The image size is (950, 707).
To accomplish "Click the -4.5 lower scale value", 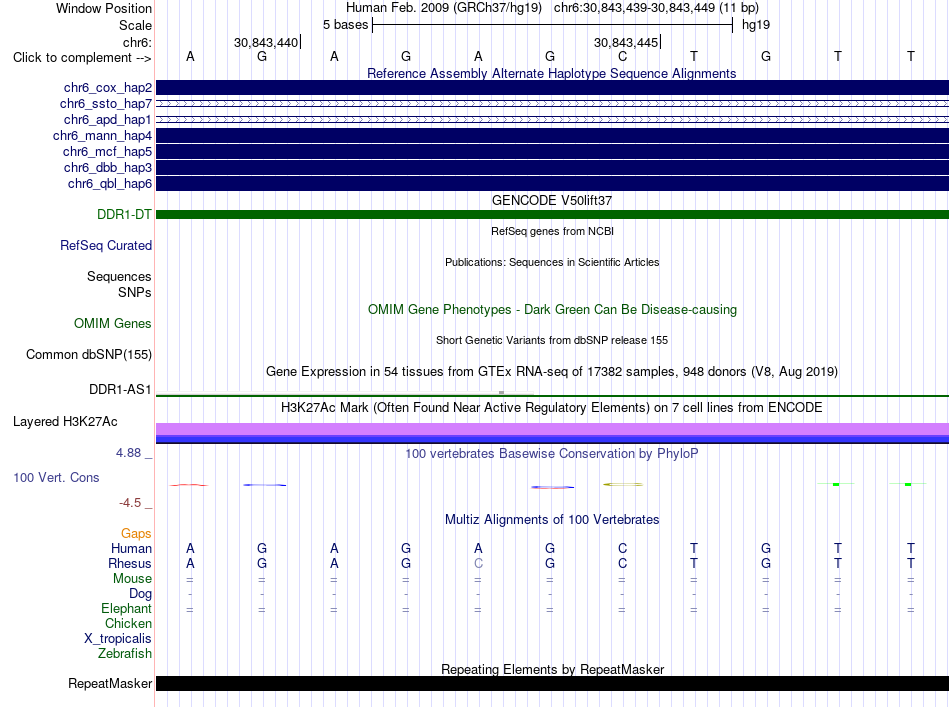I will pyautogui.click(x=130, y=503).
